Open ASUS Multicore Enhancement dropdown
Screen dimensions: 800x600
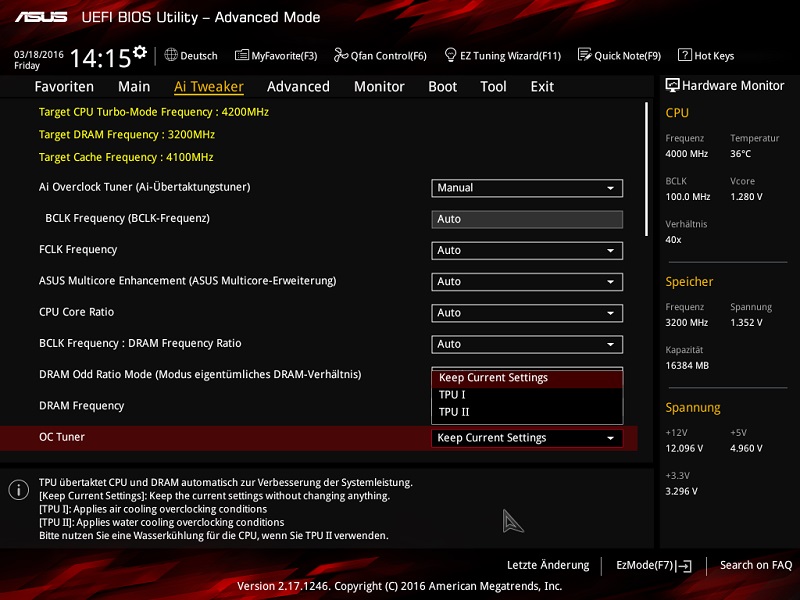coord(527,282)
